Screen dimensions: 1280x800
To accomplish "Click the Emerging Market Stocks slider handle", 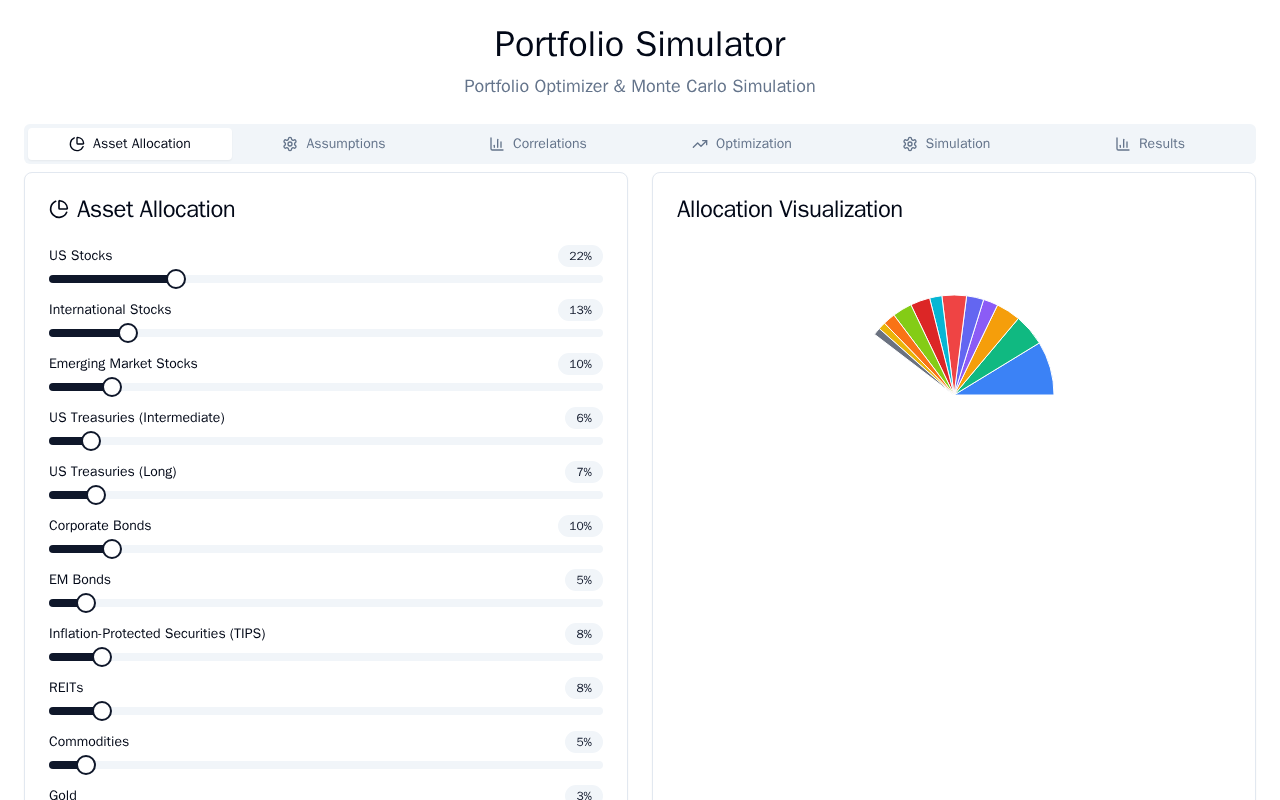I will click(112, 387).
